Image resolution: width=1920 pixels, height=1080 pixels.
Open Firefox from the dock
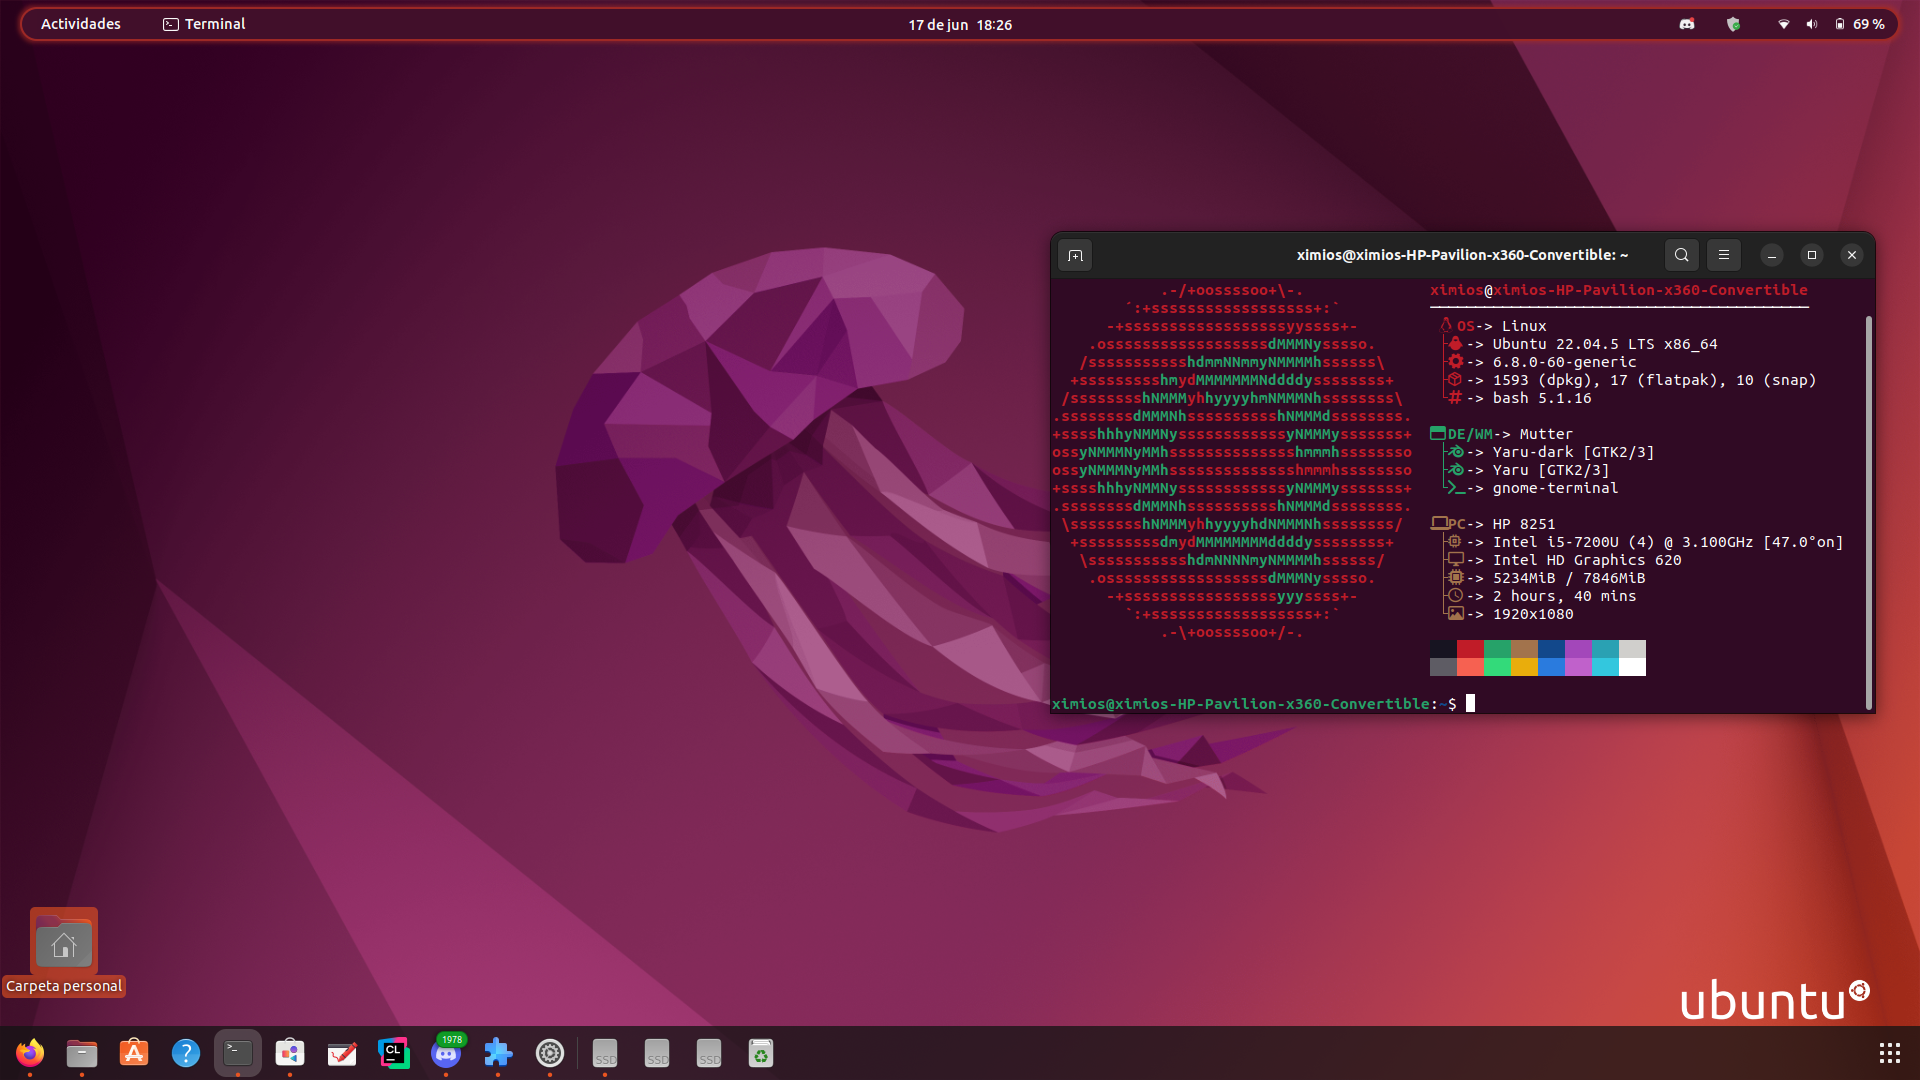[x=30, y=1053]
